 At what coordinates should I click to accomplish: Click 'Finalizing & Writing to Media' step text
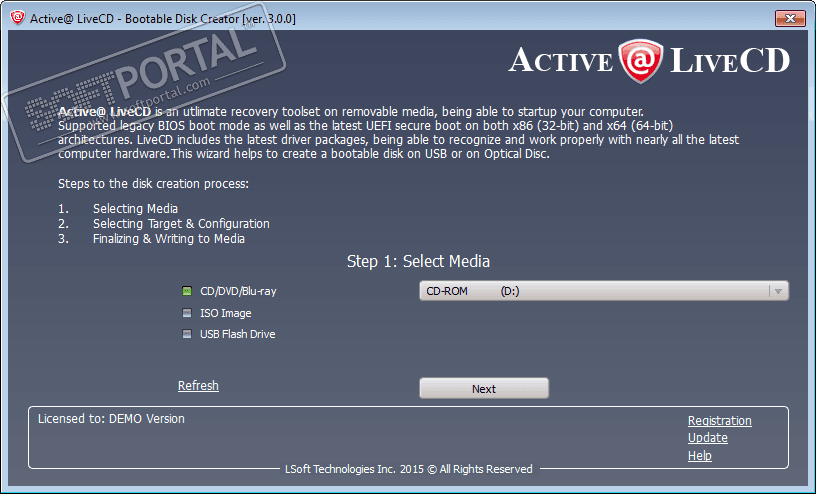point(169,239)
